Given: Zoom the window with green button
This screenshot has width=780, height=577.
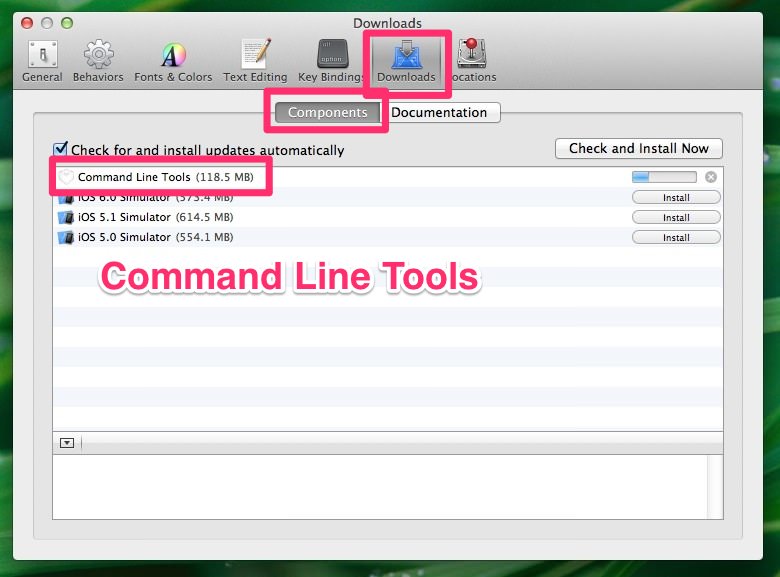Looking at the screenshot, I should coord(67,23).
